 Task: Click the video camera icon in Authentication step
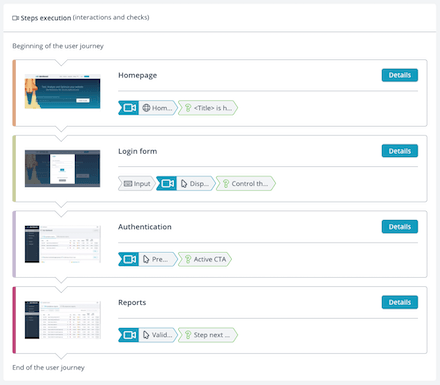click(129, 259)
